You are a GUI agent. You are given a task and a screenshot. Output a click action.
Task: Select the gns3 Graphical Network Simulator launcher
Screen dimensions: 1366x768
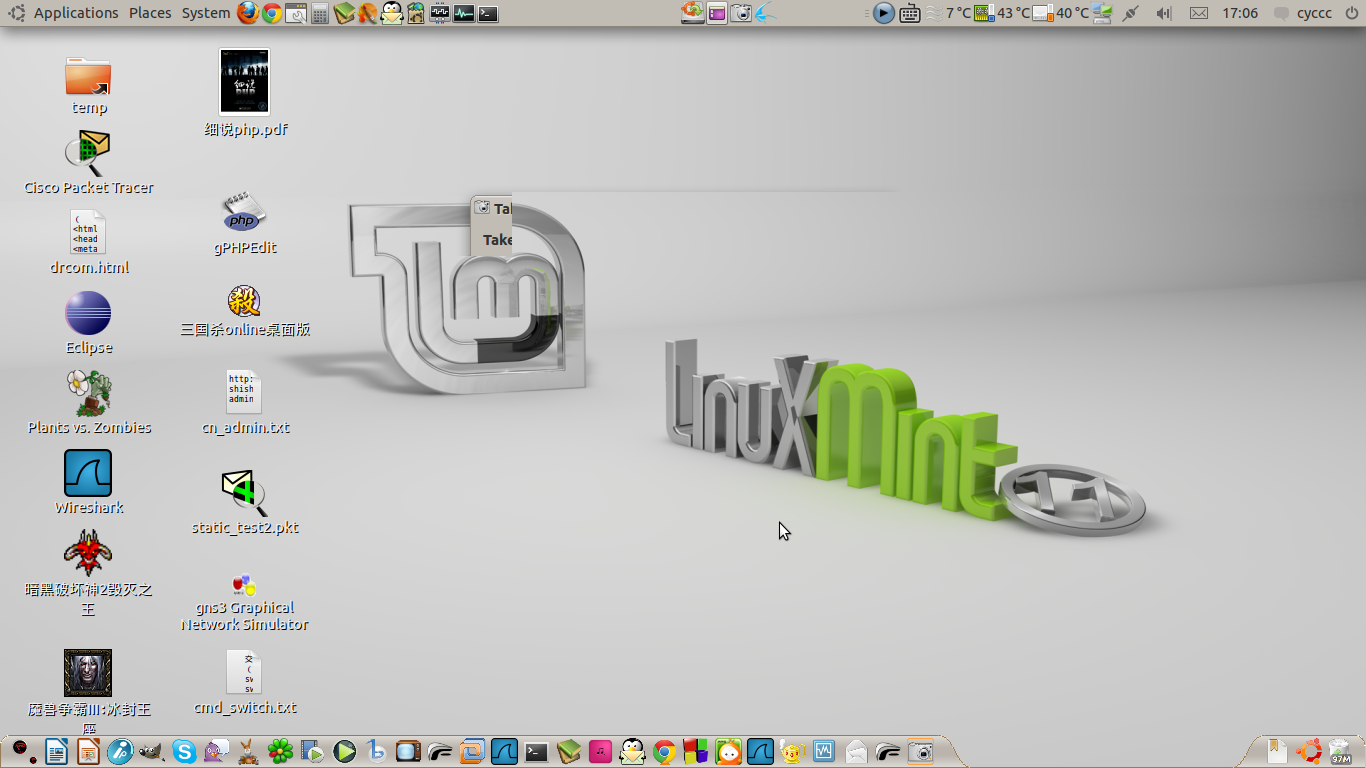(245, 602)
